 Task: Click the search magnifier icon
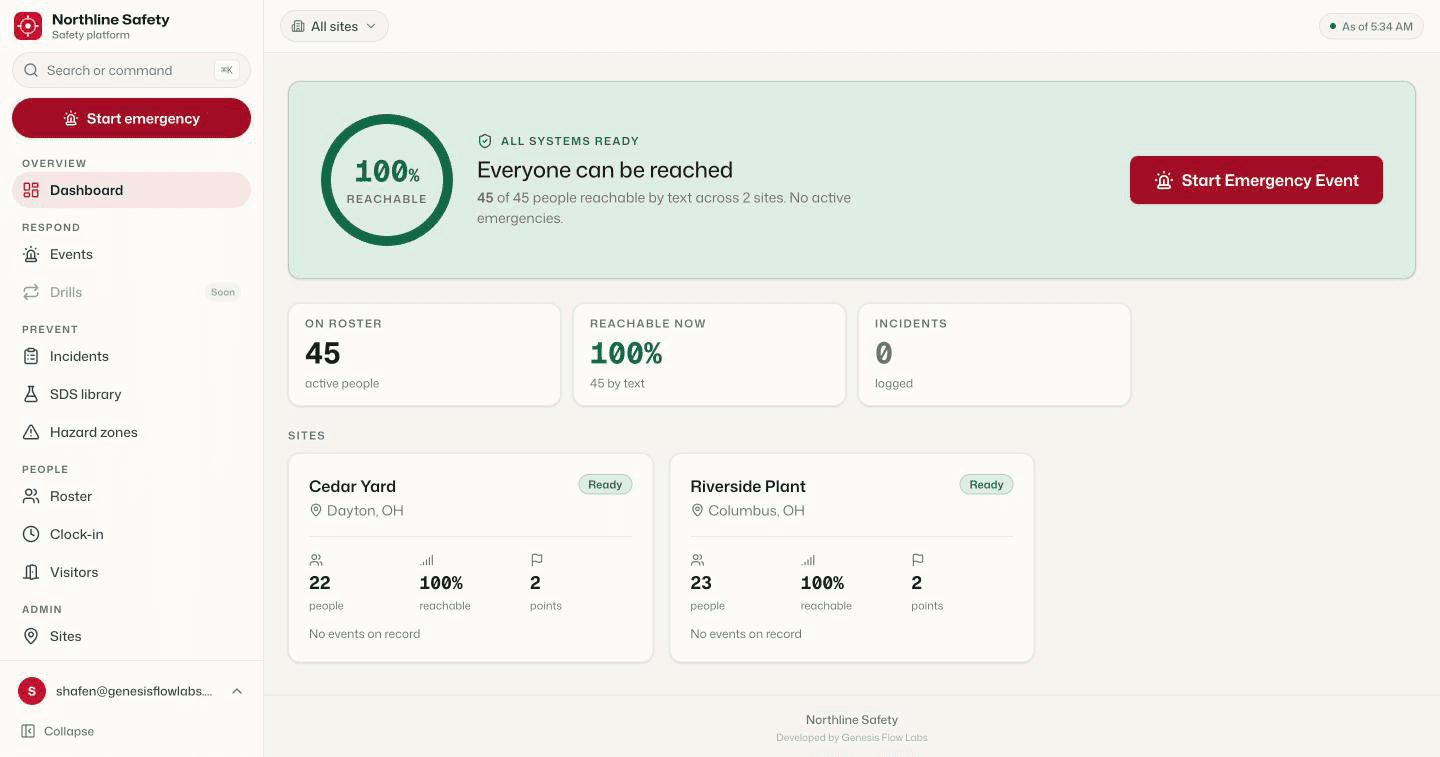tap(31, 70)
